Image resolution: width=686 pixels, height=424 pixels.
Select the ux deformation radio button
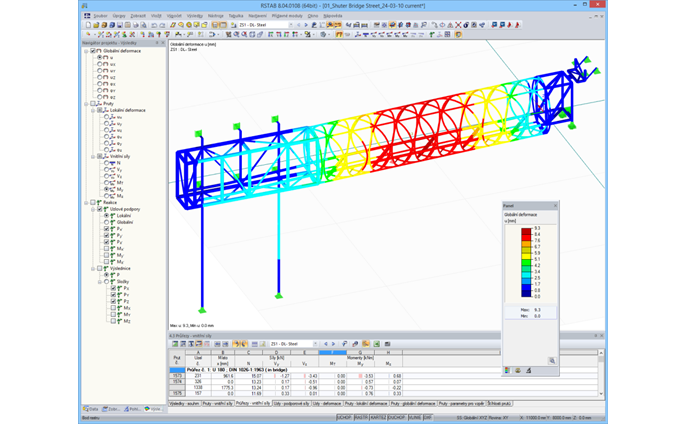tap(100, 64)
